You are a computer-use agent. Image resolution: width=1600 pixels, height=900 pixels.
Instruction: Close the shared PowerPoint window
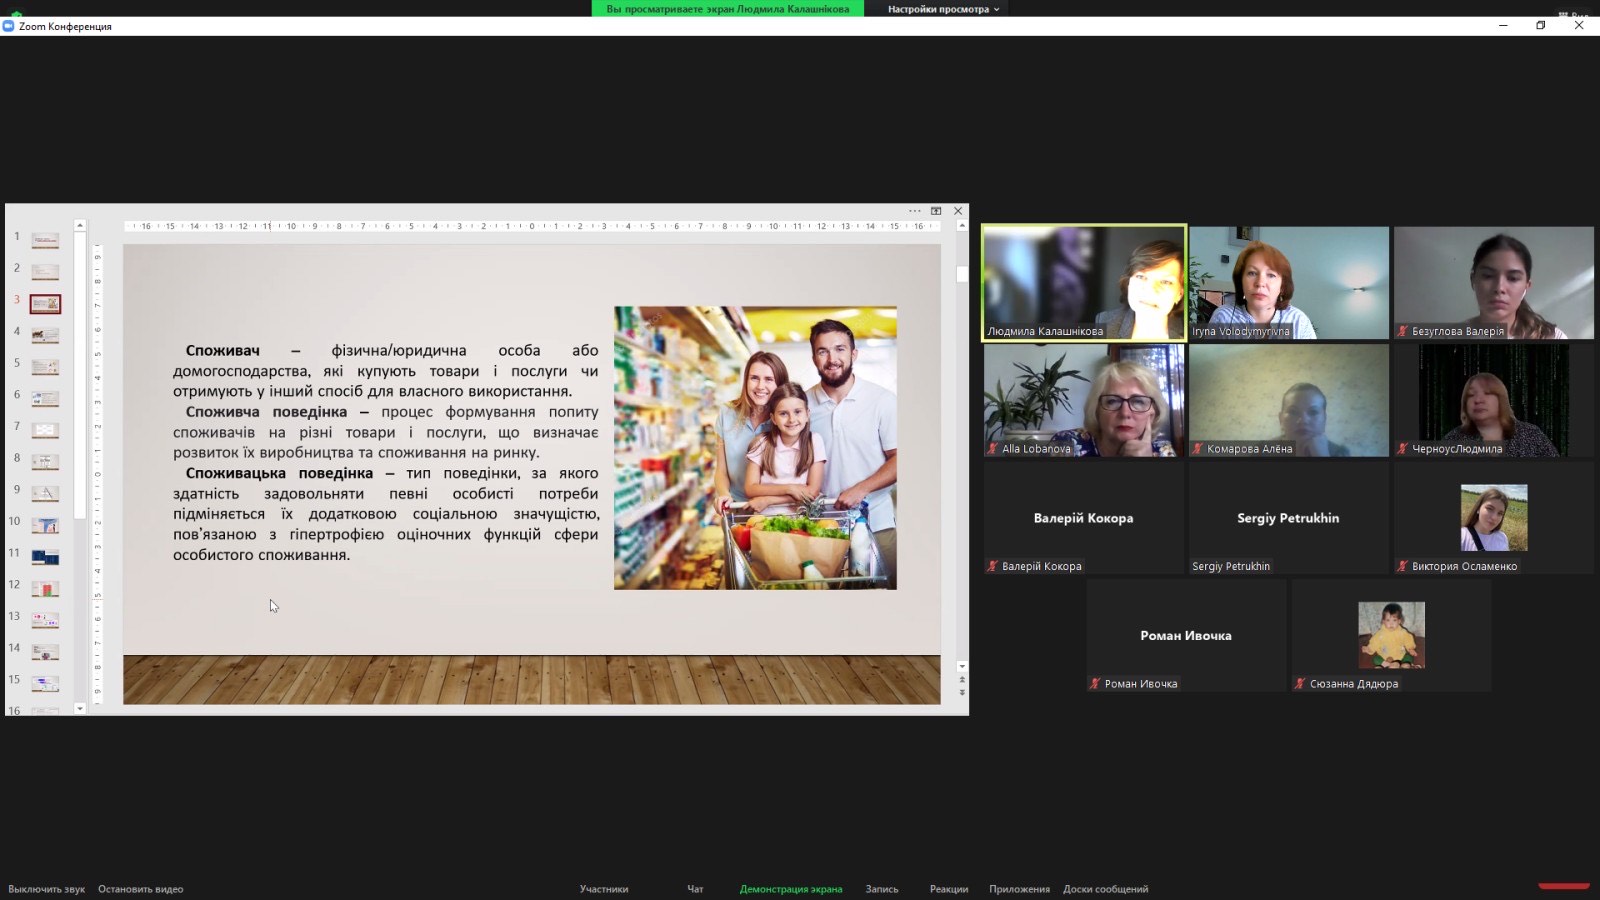pyautogui.click(x=958, y=211)
